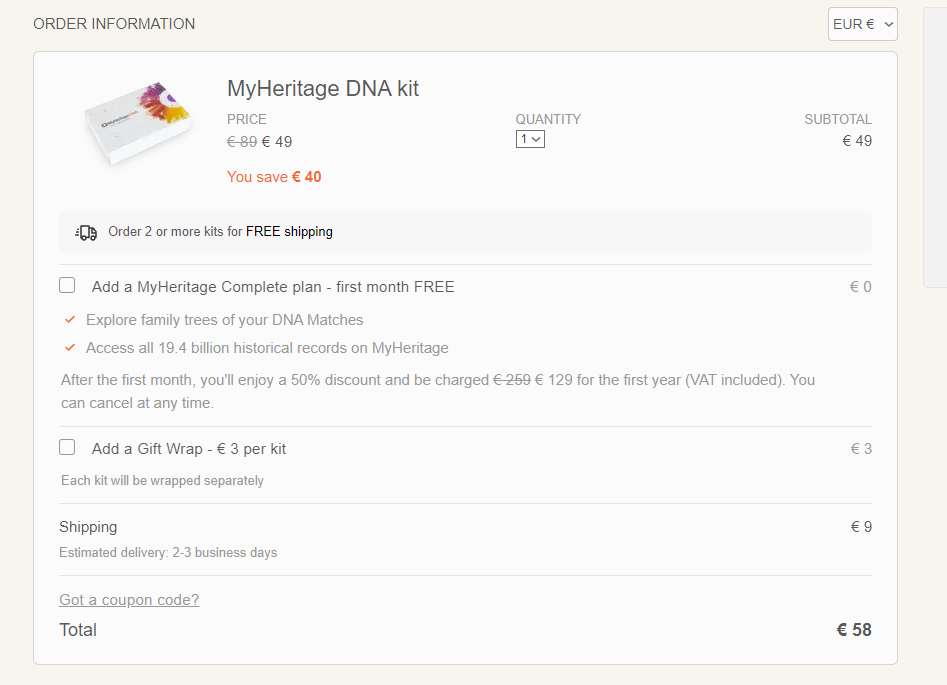Screen dimensions: 947x685
Task: Click the free shipping truck icon
Action: click(86, 233)
